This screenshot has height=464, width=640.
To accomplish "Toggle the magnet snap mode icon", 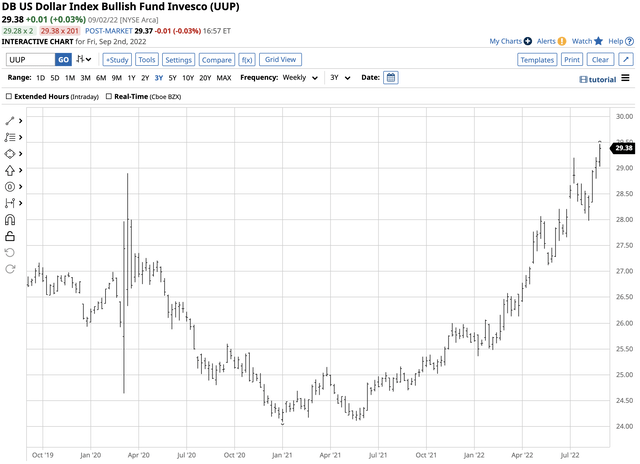I will (x=10, y=220).
